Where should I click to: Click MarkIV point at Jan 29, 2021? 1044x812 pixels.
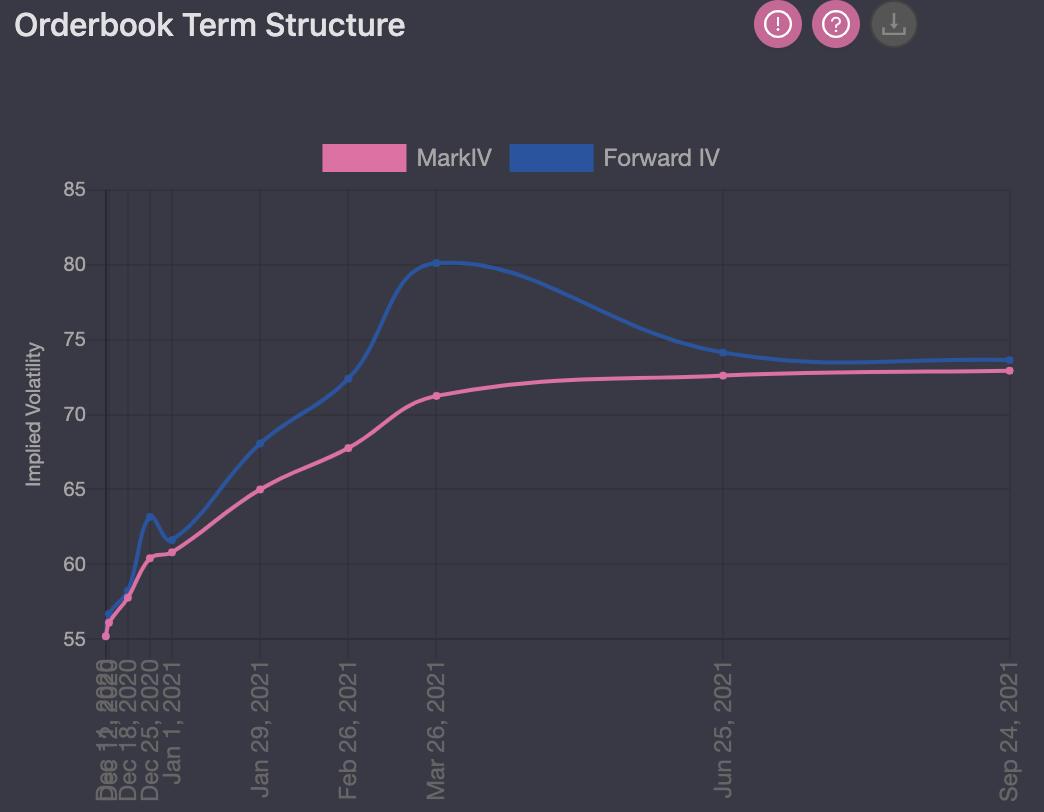click(x=260, y=489)
